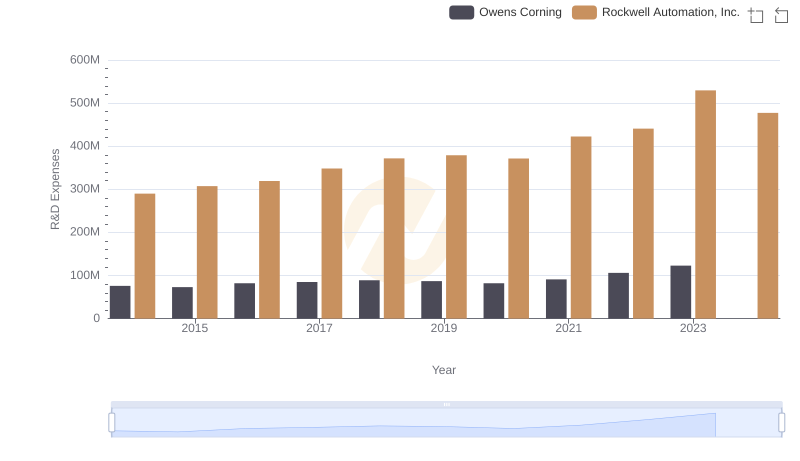This screenshot has height=461, width=800.
Task: Click the Owens Corning bar for 2015
Action: pyautogui.click(x=182, y=303)
